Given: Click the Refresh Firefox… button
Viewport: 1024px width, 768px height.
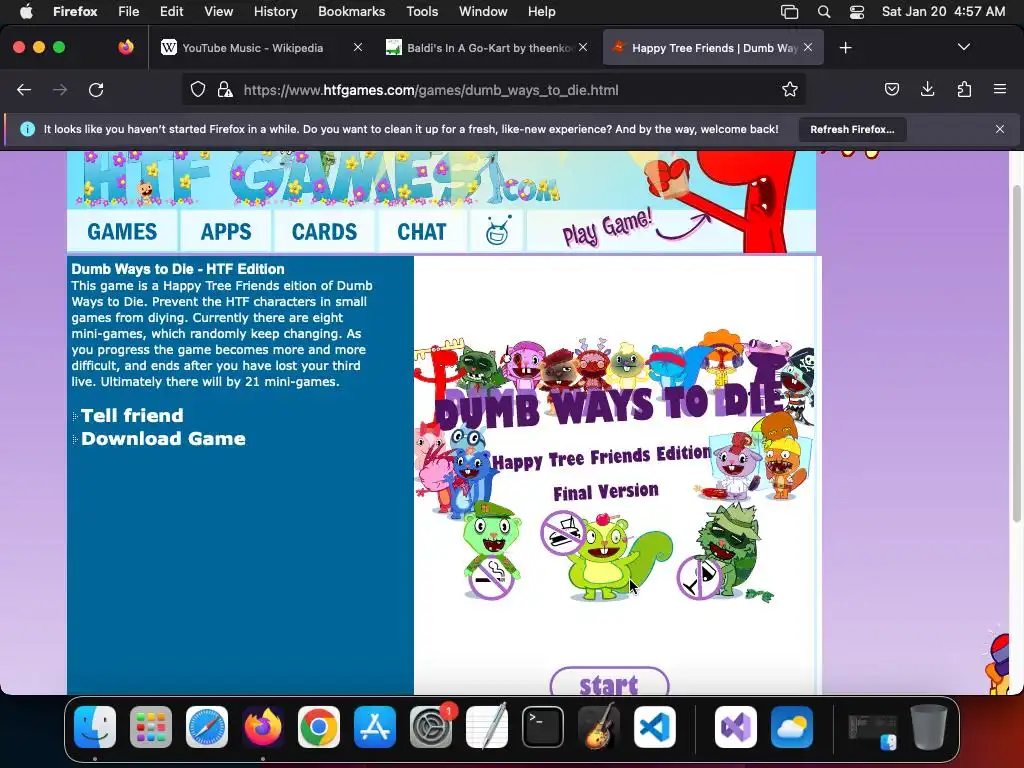Looking at the screenshot, I should pos(852,129).
